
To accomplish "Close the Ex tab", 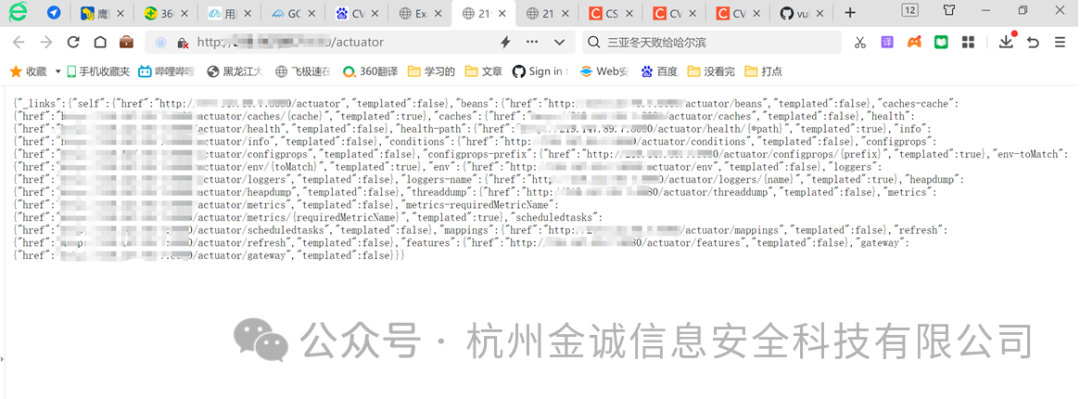I will point(438,13).
